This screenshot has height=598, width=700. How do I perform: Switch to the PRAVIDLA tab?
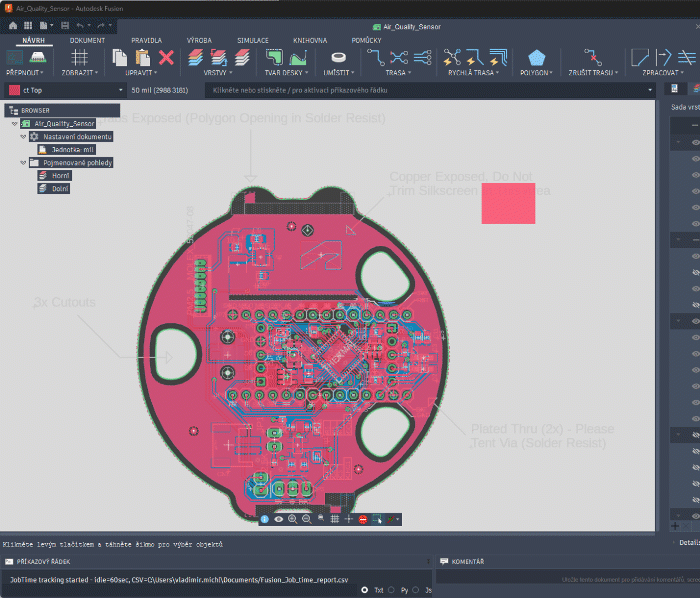tap(146, 41)
